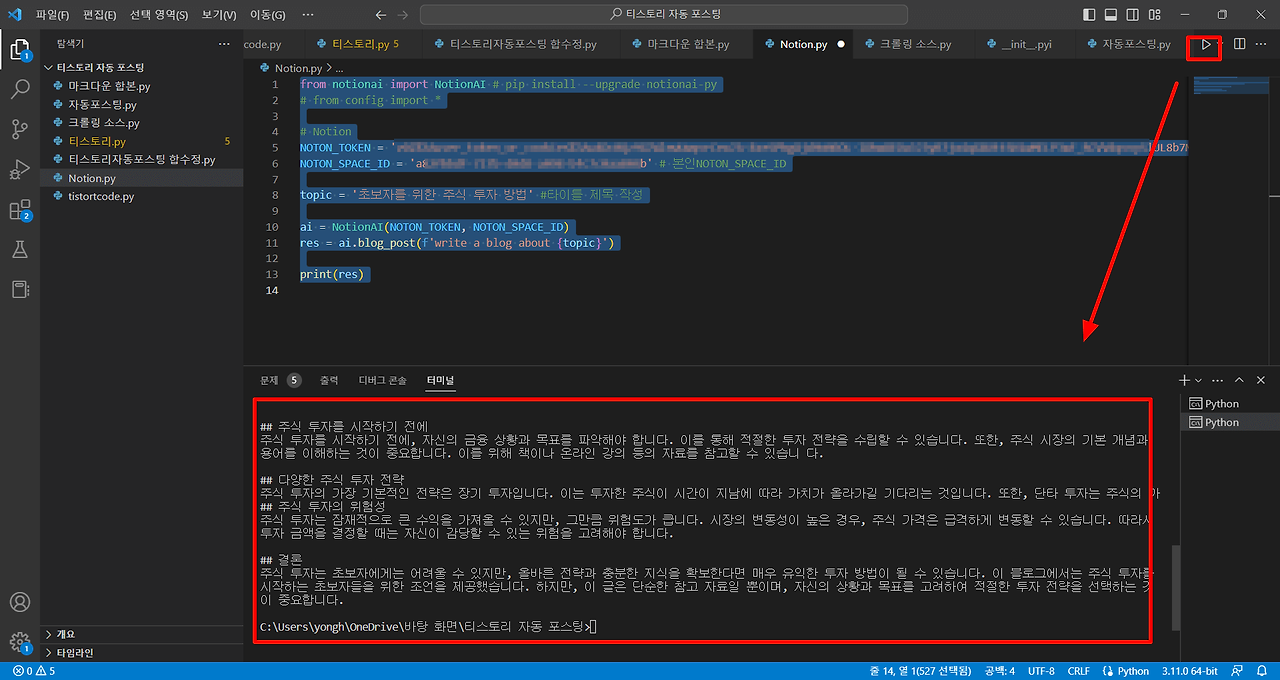Open terminal panel Views and More Actions ellipsis
Screen dimensions: 1280x680
(x=1218, y=380)
